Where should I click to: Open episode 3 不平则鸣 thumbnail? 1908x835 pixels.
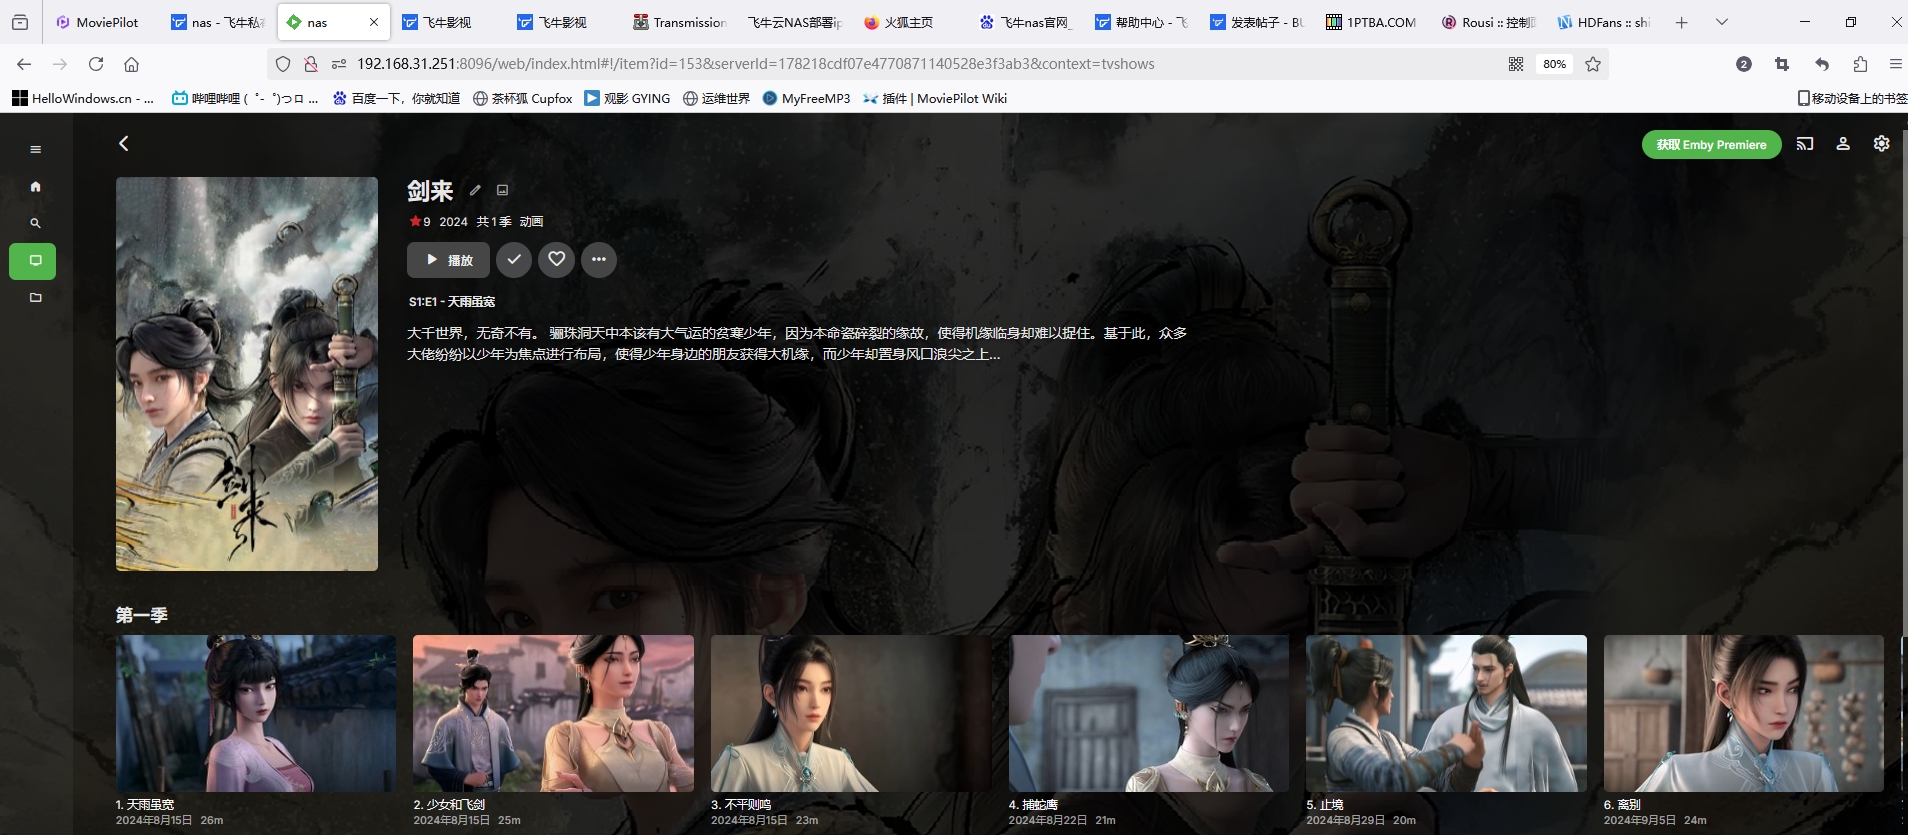point(851,713)
